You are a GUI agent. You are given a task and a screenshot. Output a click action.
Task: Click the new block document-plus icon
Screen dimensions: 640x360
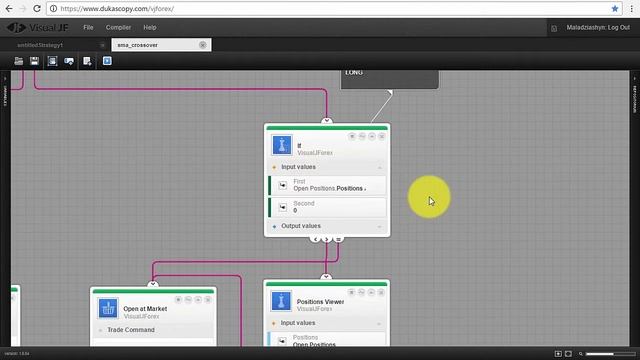(x=87, y=61)
